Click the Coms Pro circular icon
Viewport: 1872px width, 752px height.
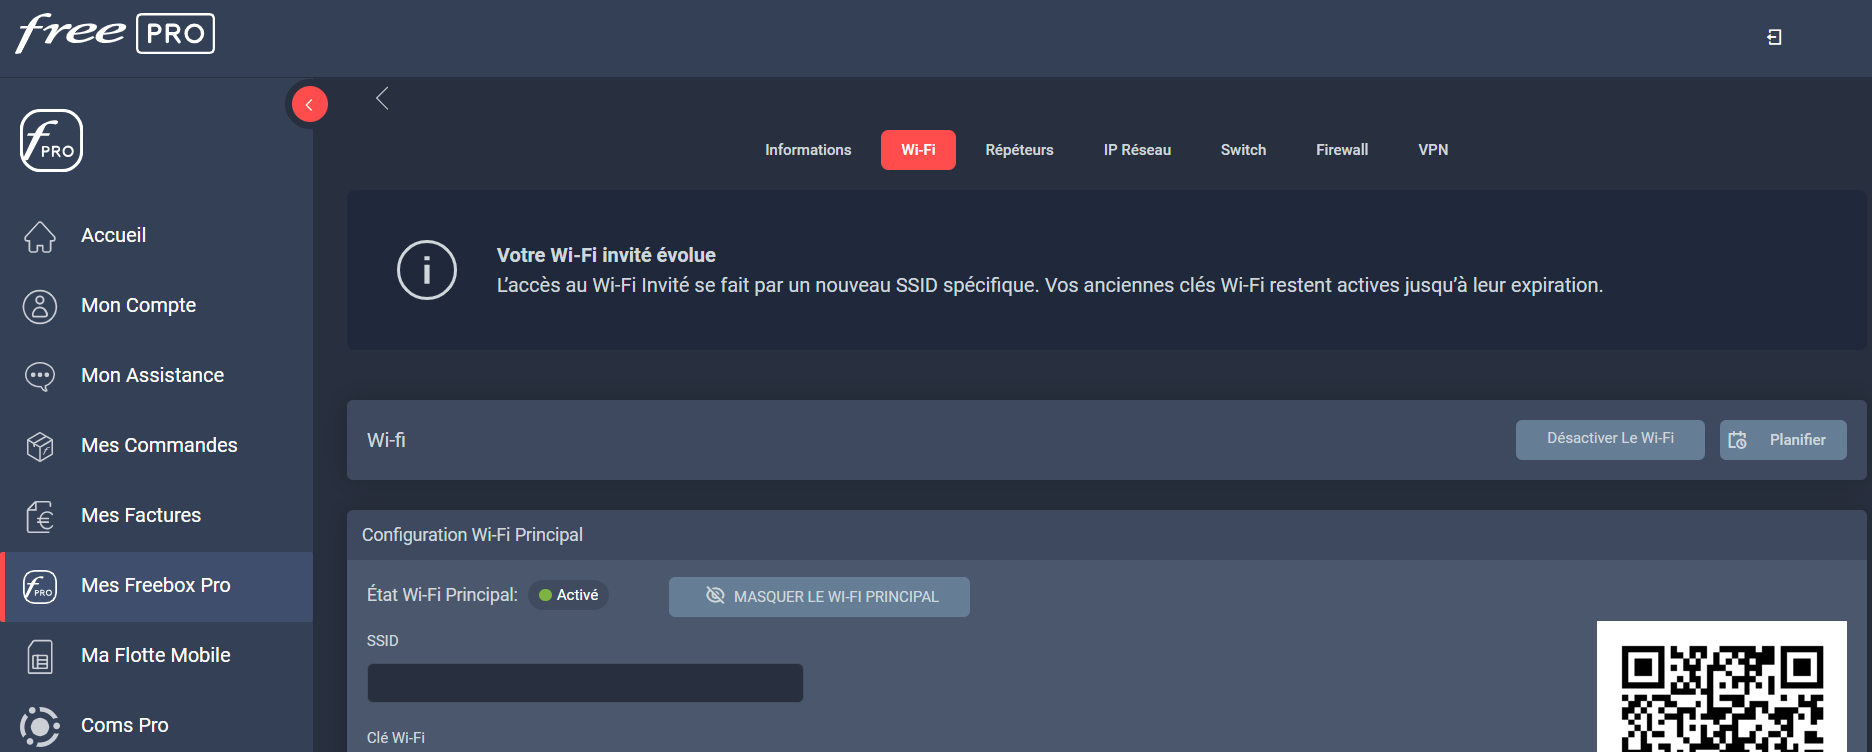point(40,726)
